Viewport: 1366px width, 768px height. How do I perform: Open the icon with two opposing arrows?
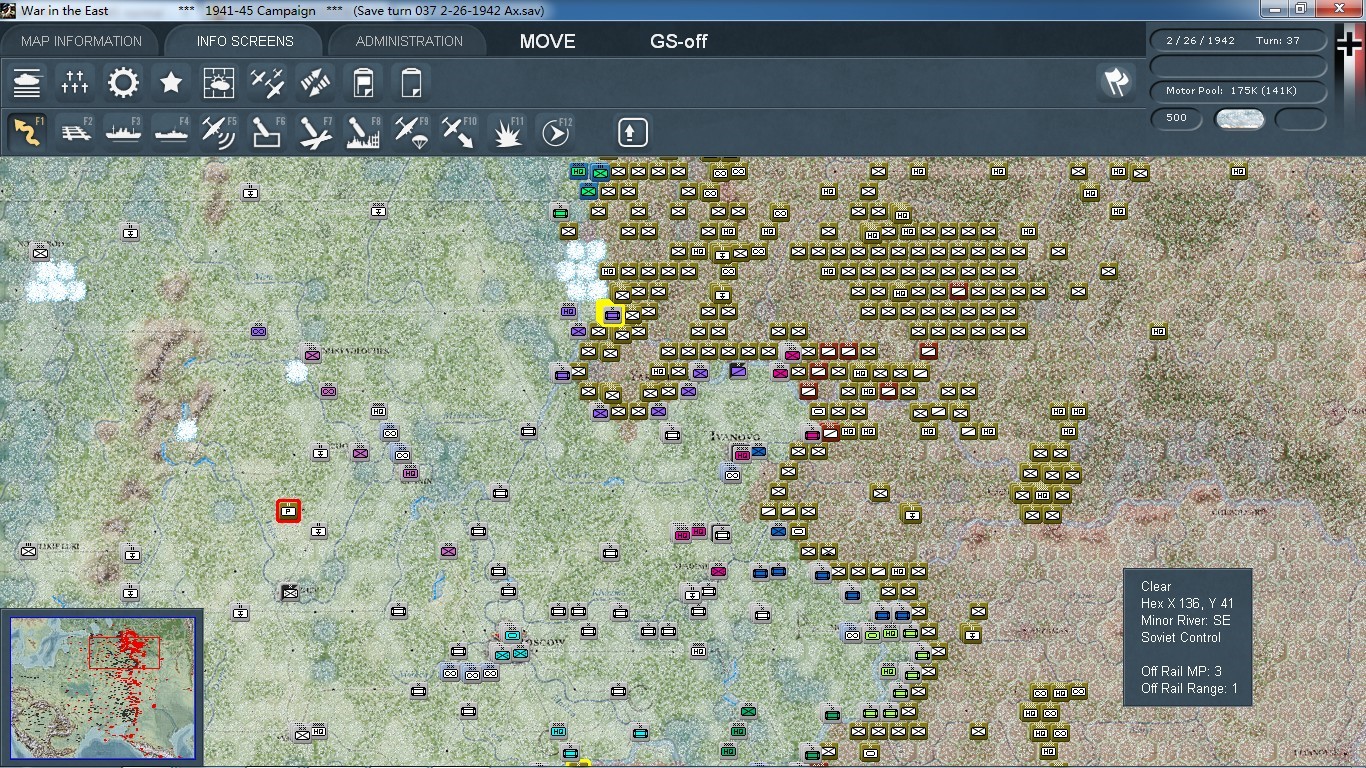[315, 82]
